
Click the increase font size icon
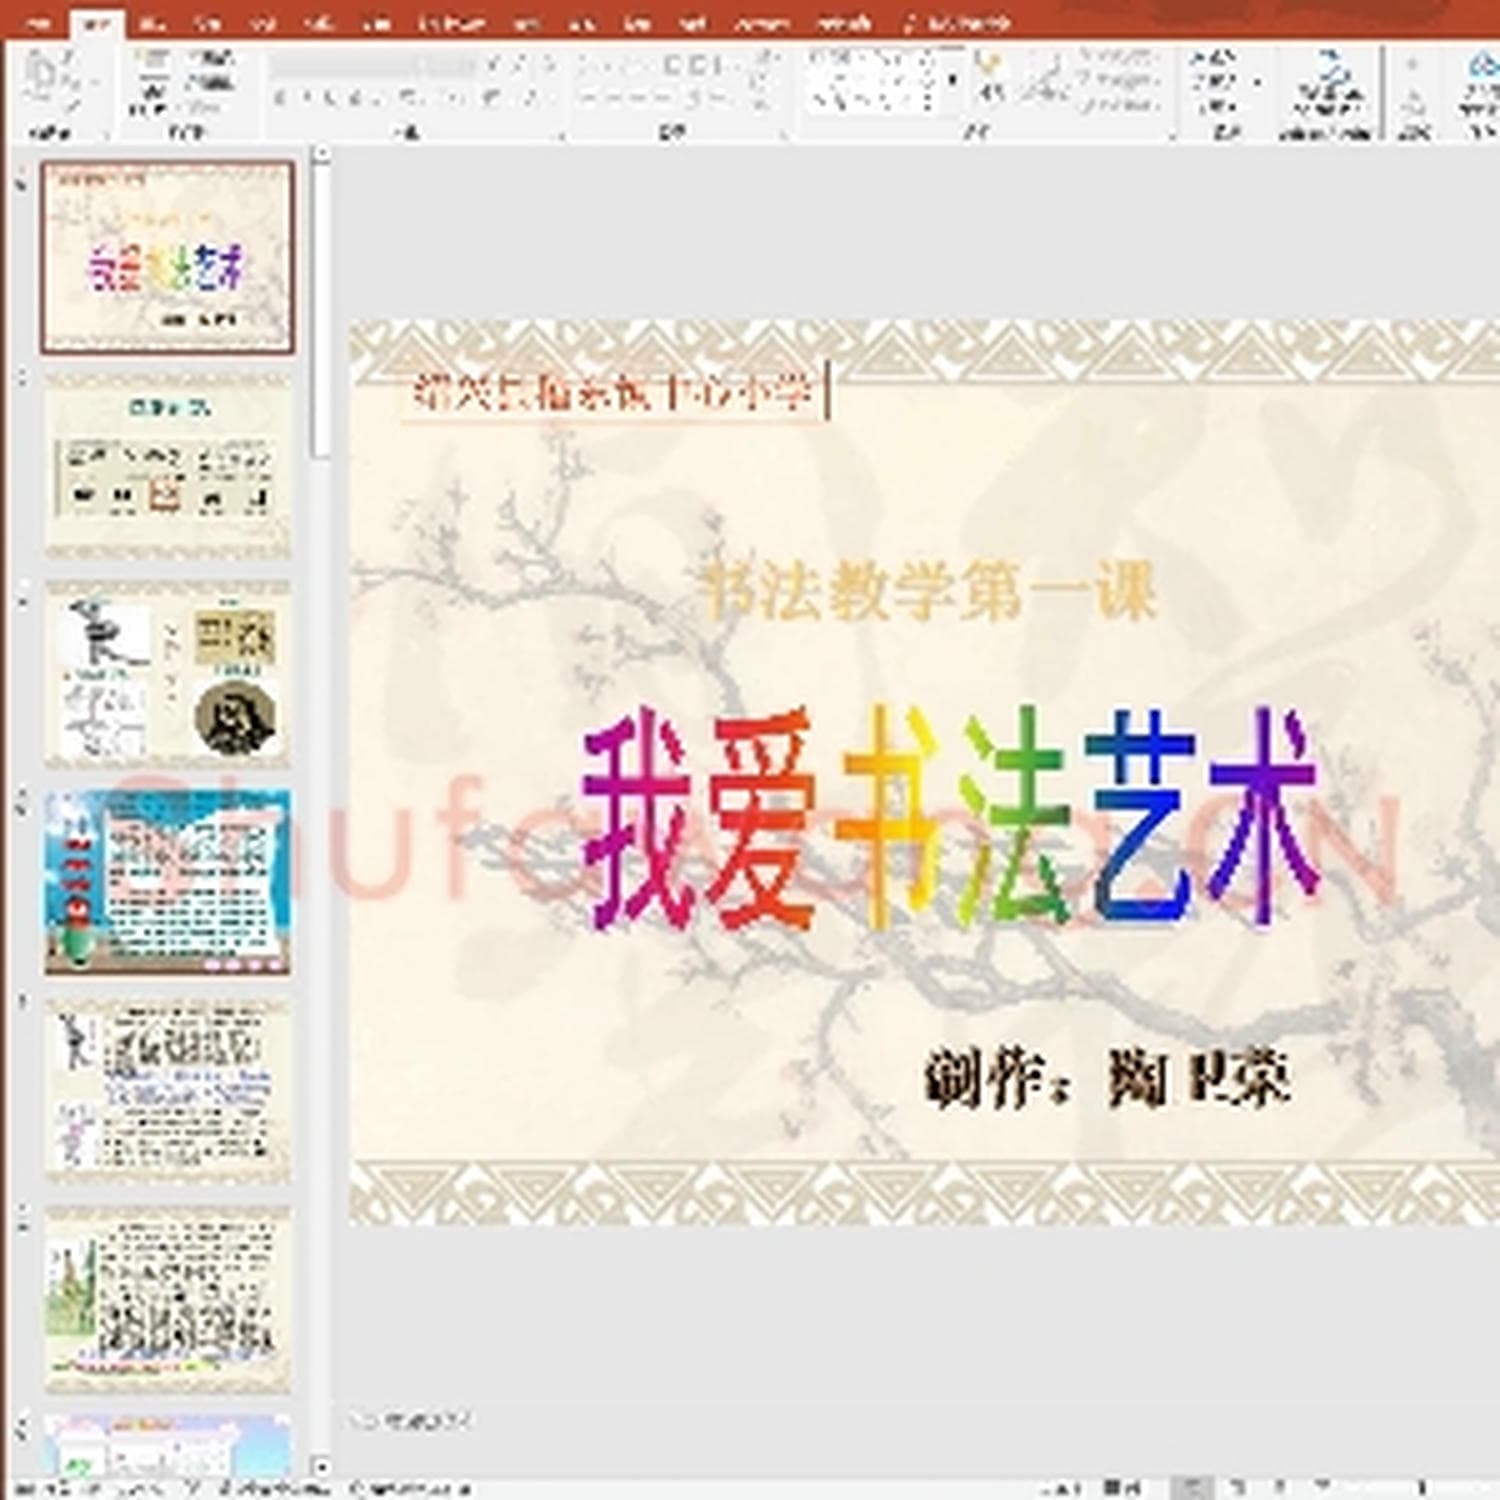495,66
